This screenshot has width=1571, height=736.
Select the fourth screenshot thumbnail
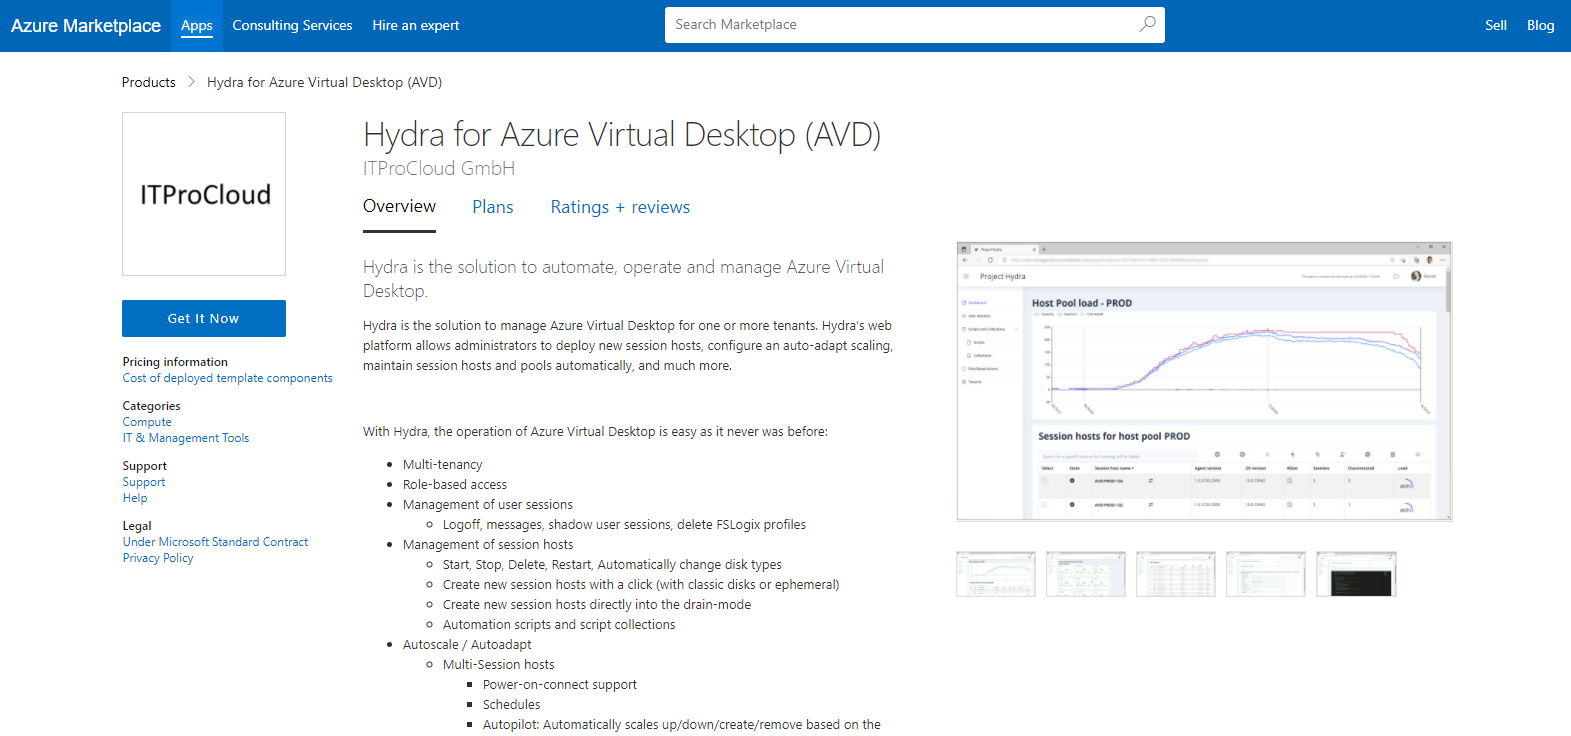[1266, 574]
